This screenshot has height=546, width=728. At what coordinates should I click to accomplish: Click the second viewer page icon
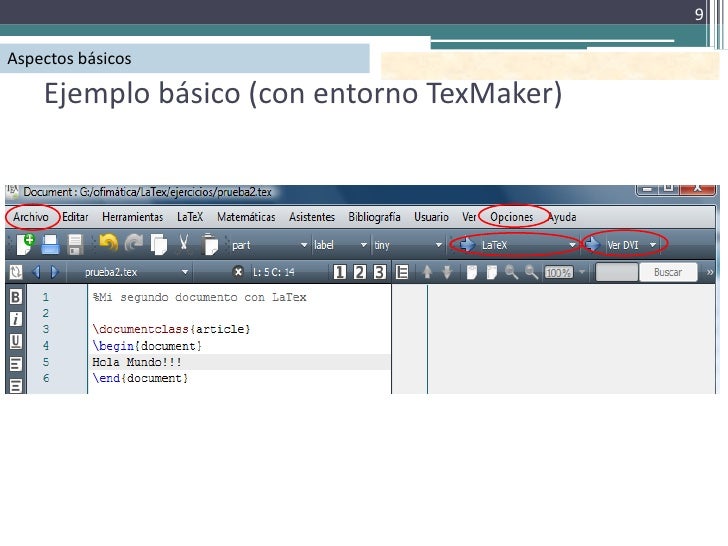(491, 272)
